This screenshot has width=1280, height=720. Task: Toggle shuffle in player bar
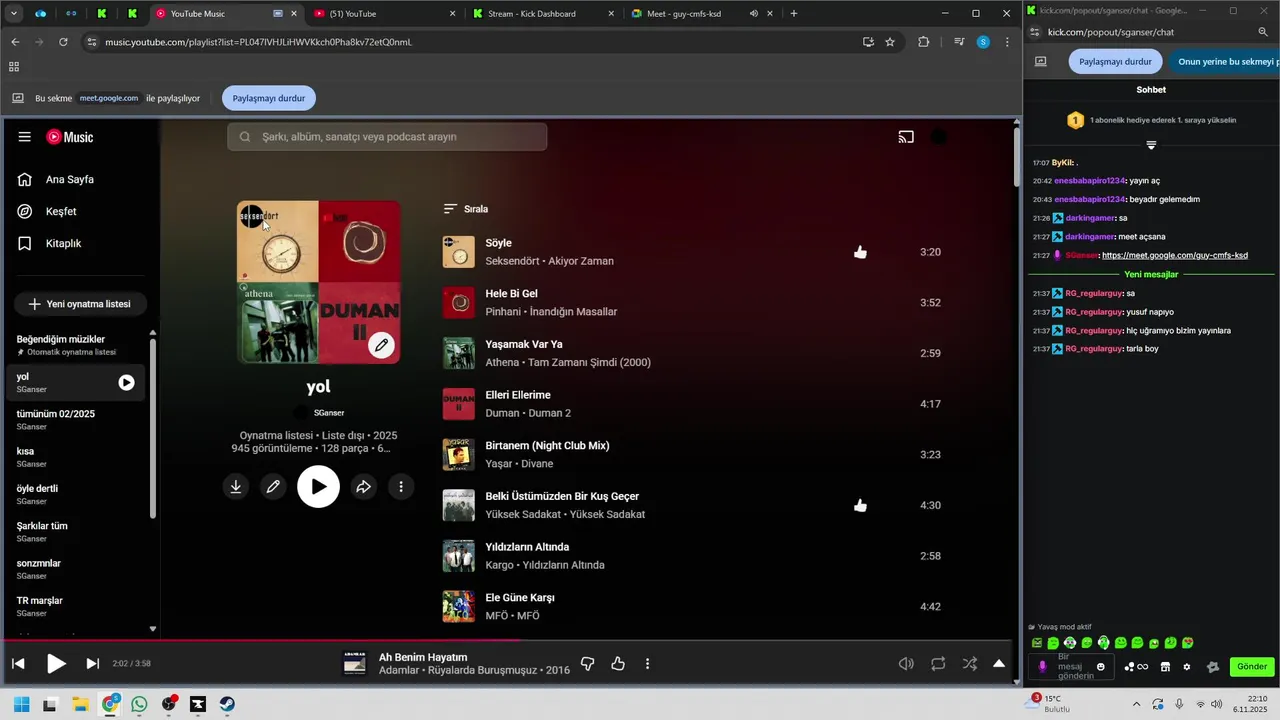coord(969,663)
